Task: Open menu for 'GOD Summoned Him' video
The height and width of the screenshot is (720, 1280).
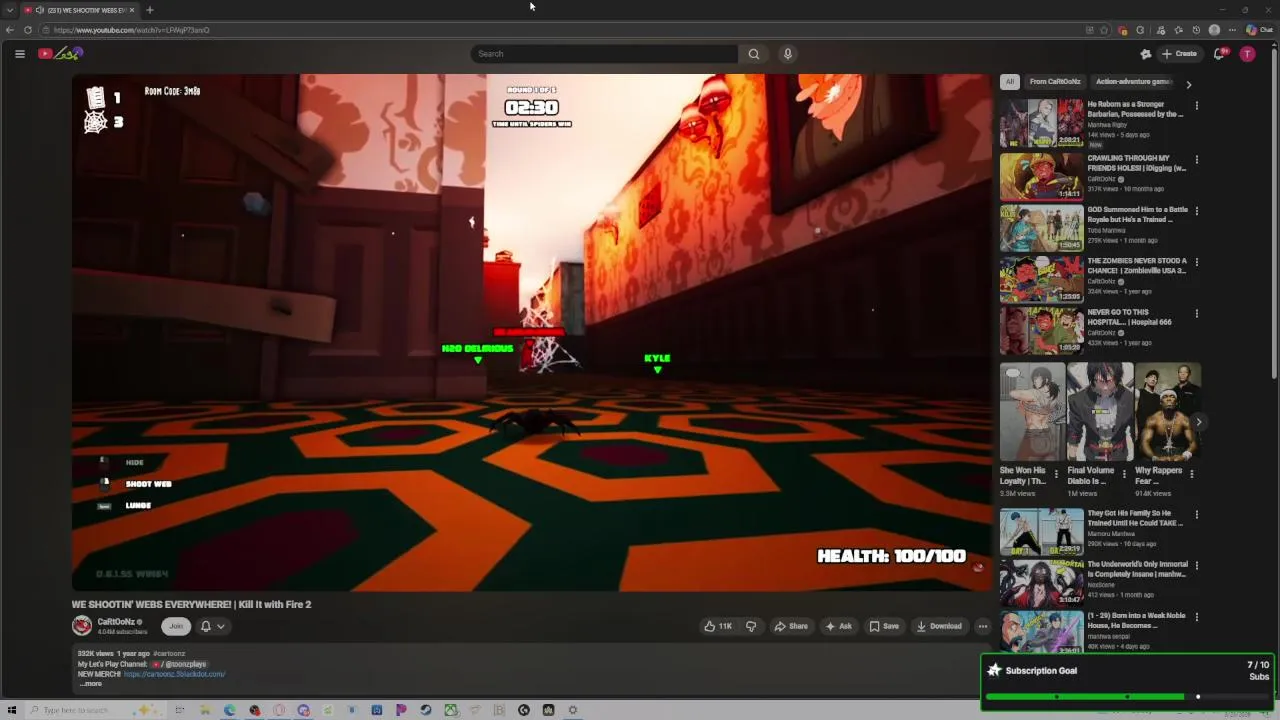Action: click(x=1197, y=211)
